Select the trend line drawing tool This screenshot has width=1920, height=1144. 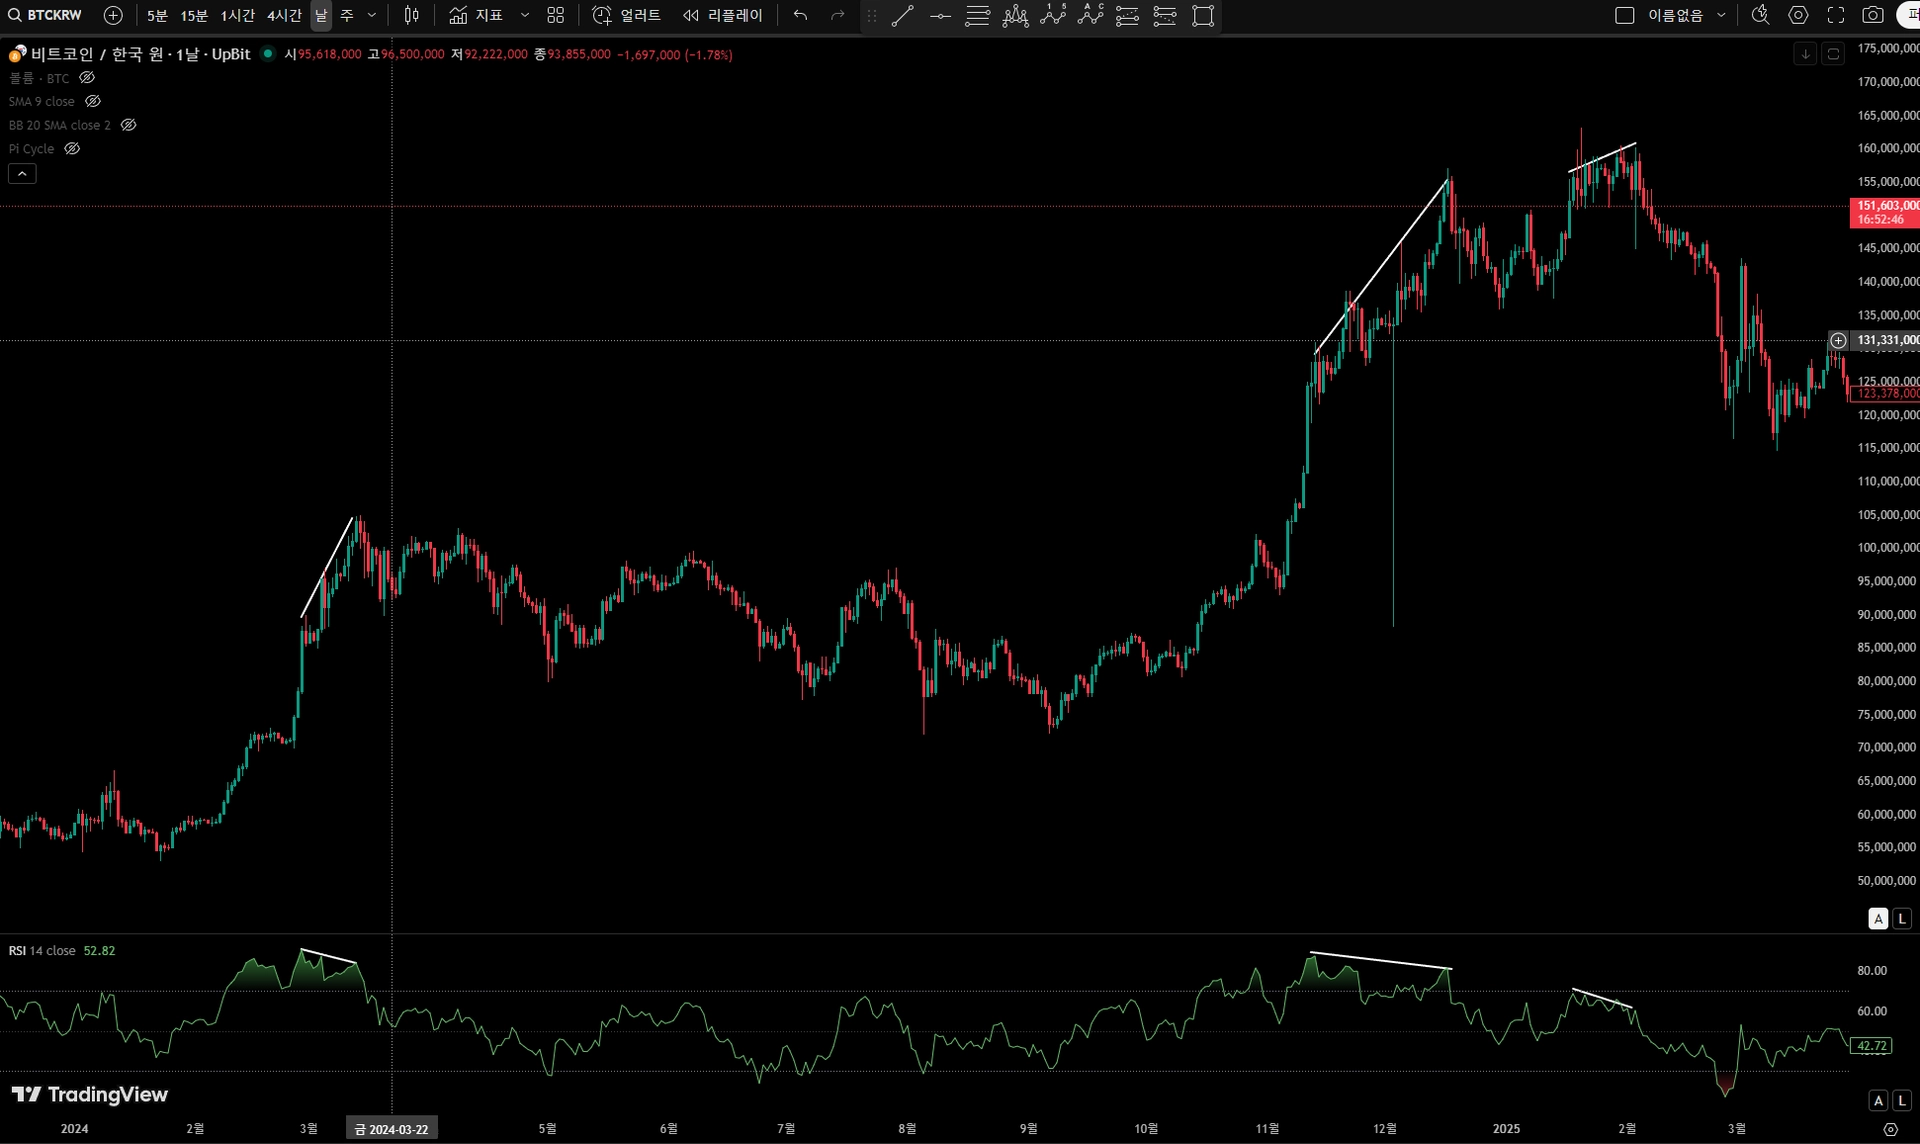click(x=902, y=15)
